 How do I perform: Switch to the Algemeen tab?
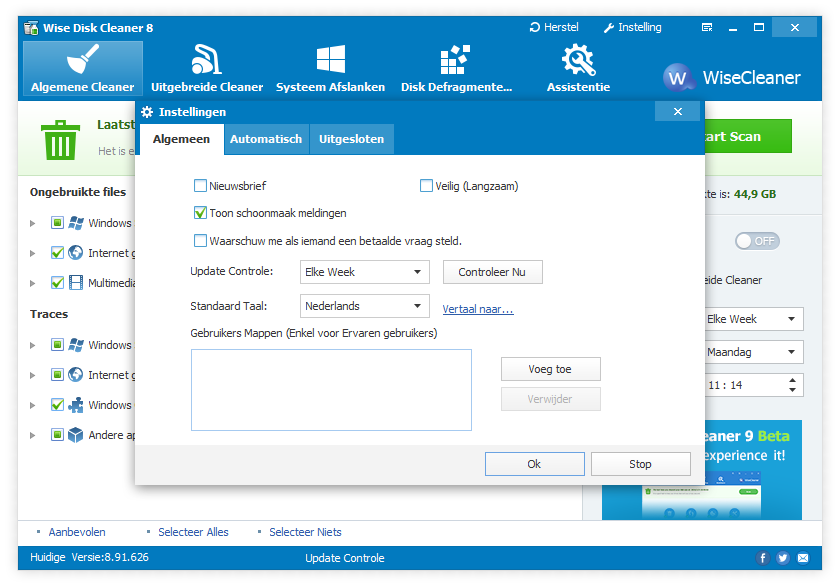pos(182,139)
